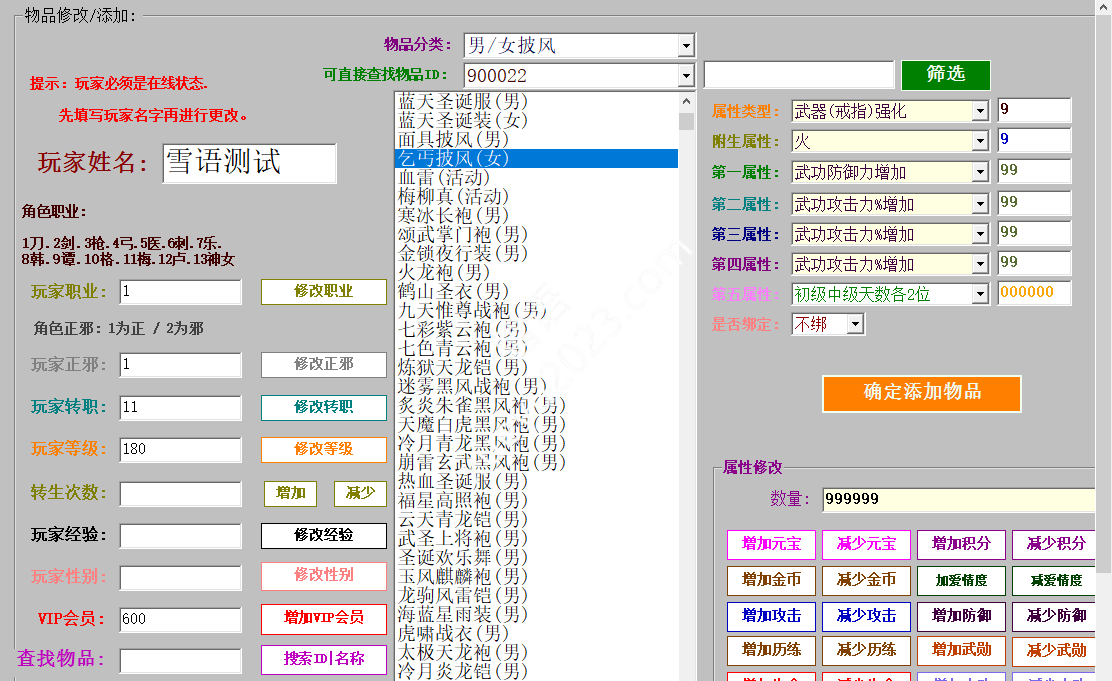
Task: Expand the 属性类型 dropdown
Action: click(980, 112)
